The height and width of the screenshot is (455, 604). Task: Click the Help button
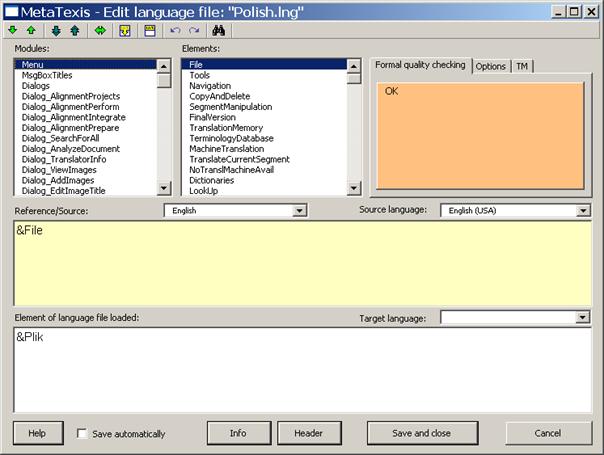click(38, 433)
